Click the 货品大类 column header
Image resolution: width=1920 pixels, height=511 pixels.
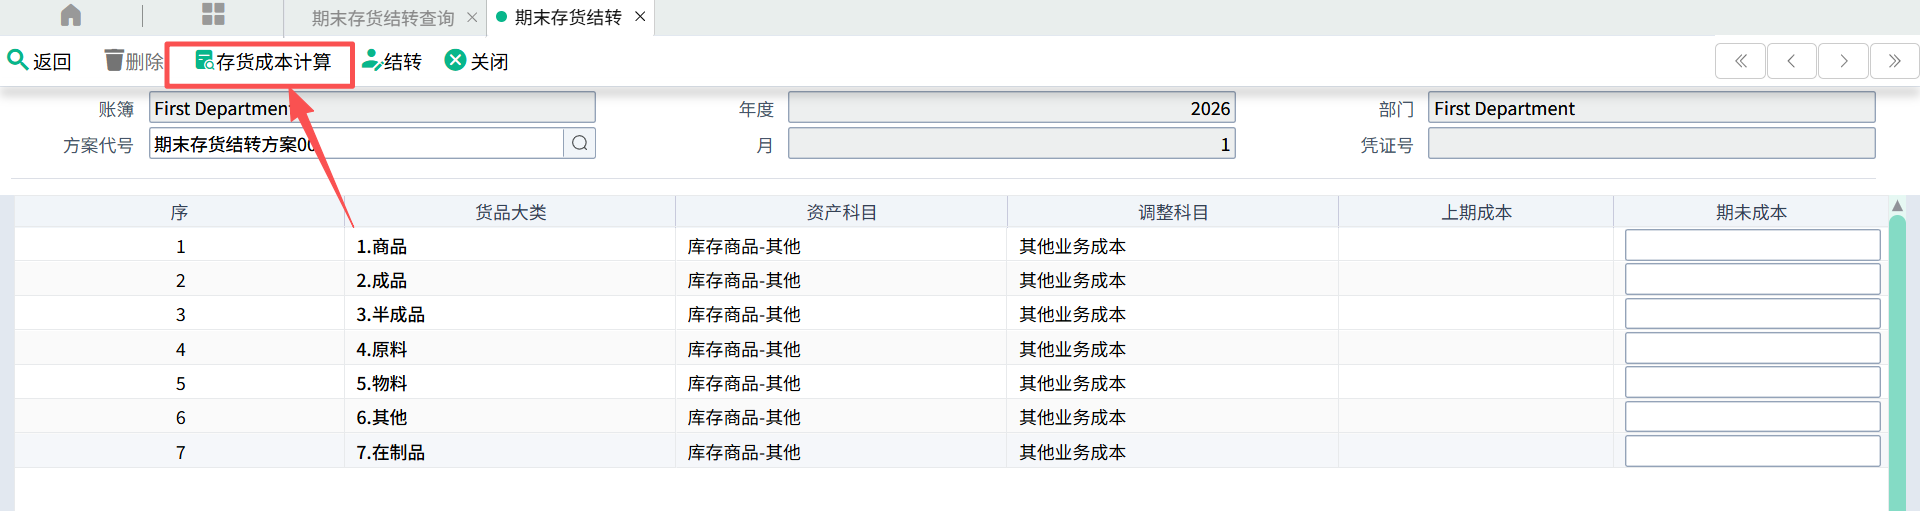(510, 212)
